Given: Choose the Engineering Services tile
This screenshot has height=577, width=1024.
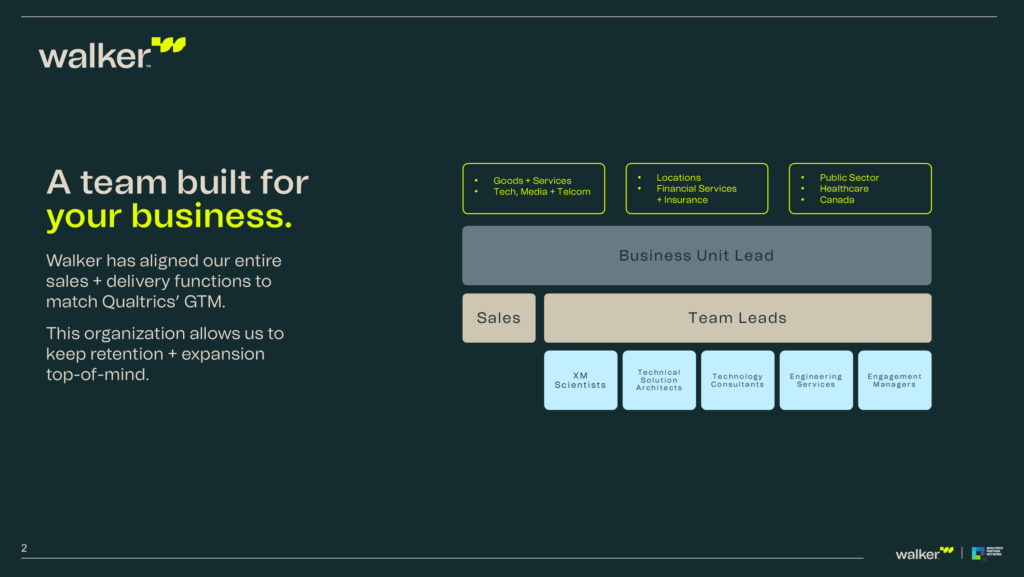Looking at the screenshot, I should (x=816, y=380).
